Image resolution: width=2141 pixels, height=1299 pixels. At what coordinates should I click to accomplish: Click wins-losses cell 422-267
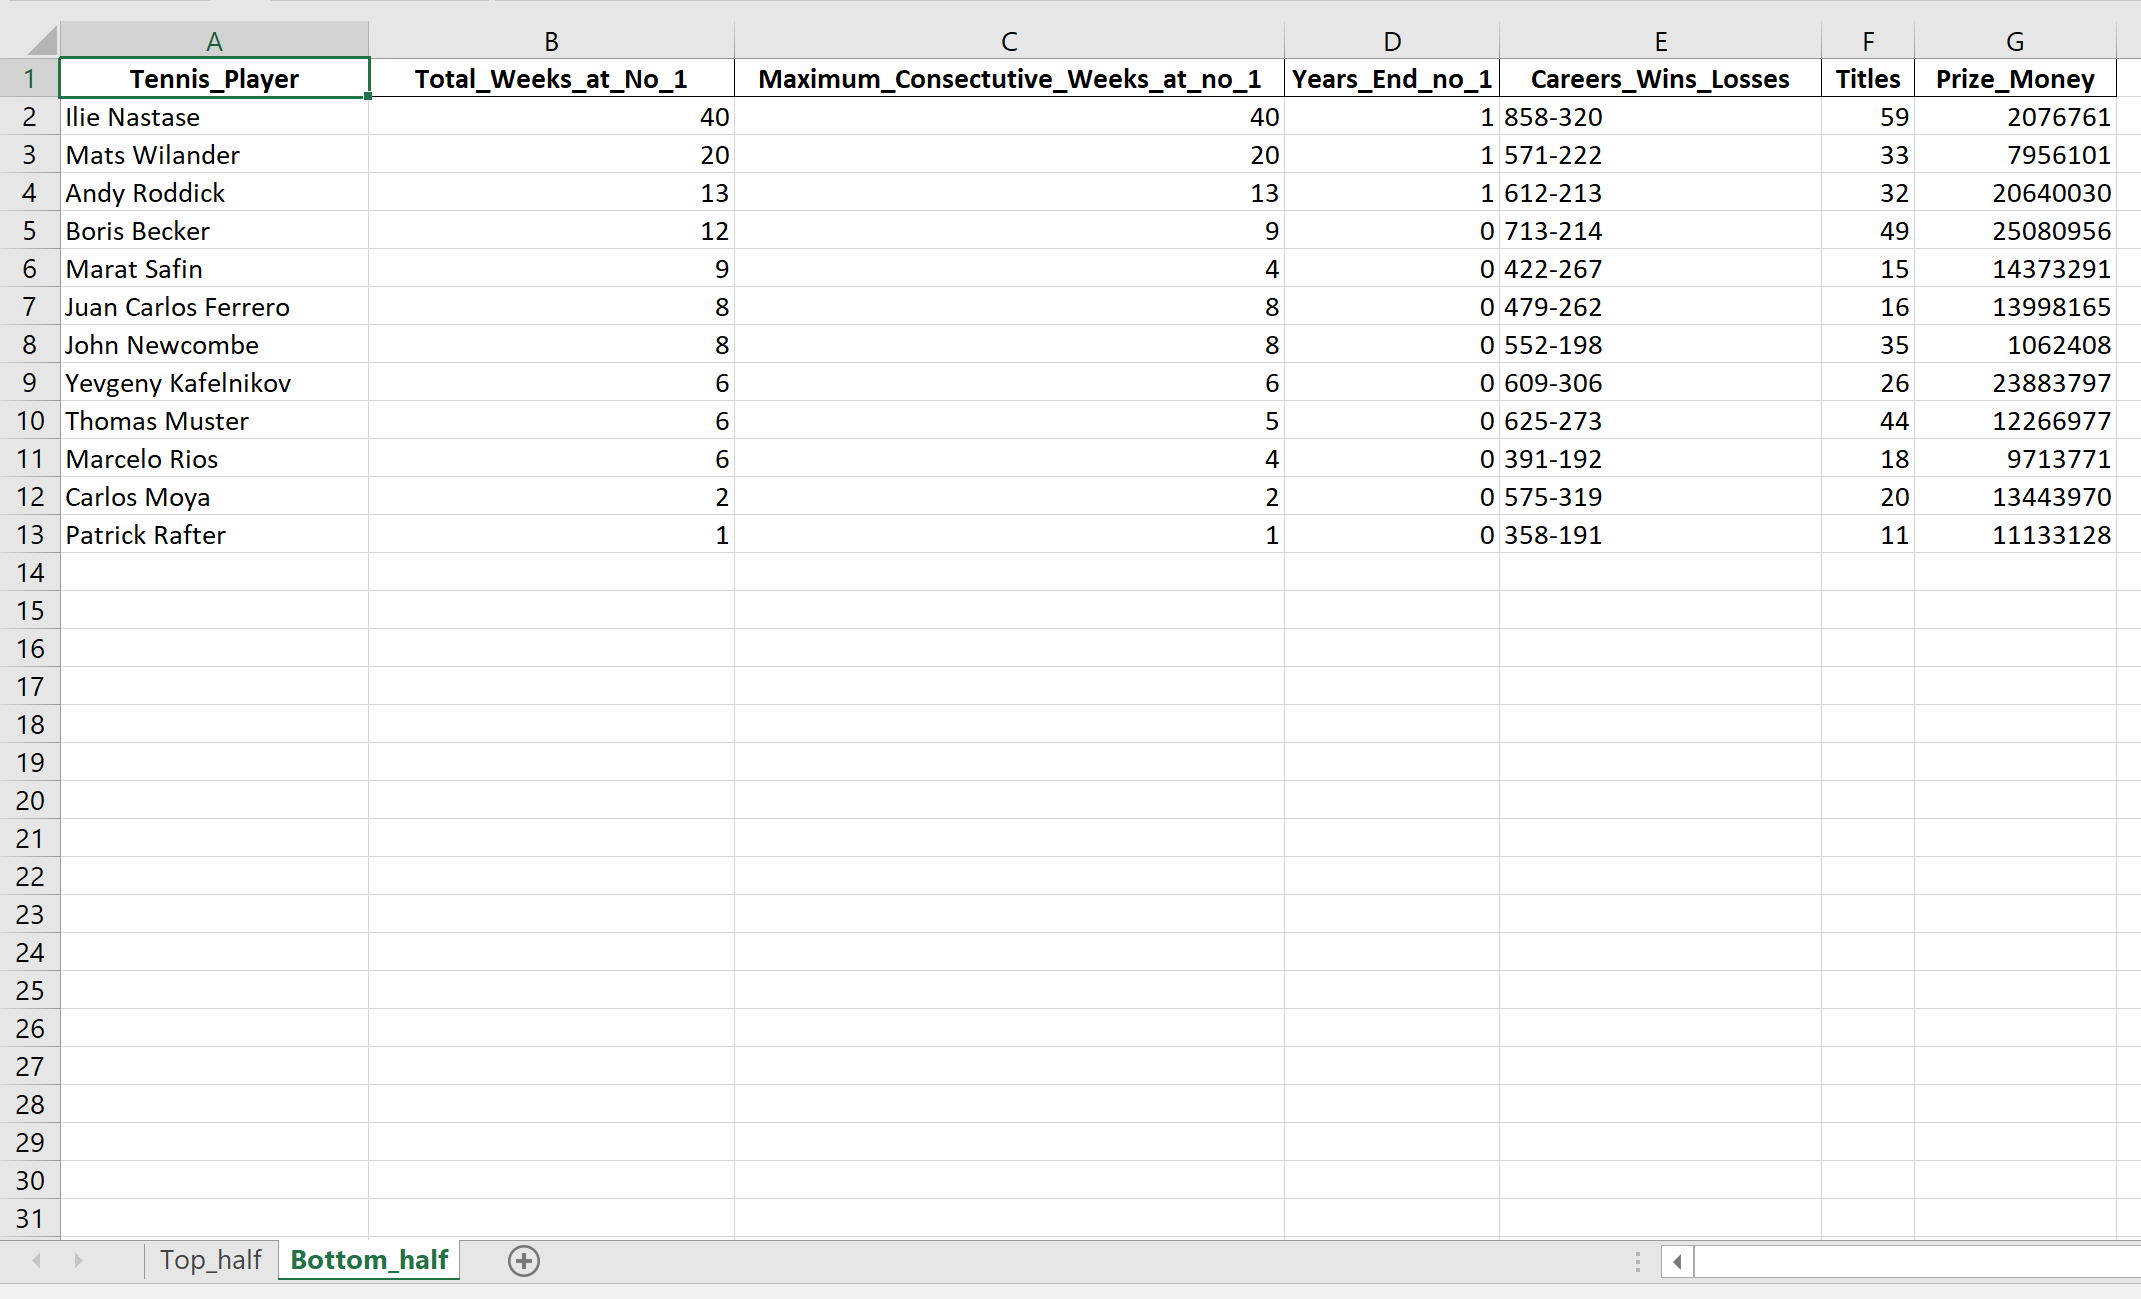1660,269
